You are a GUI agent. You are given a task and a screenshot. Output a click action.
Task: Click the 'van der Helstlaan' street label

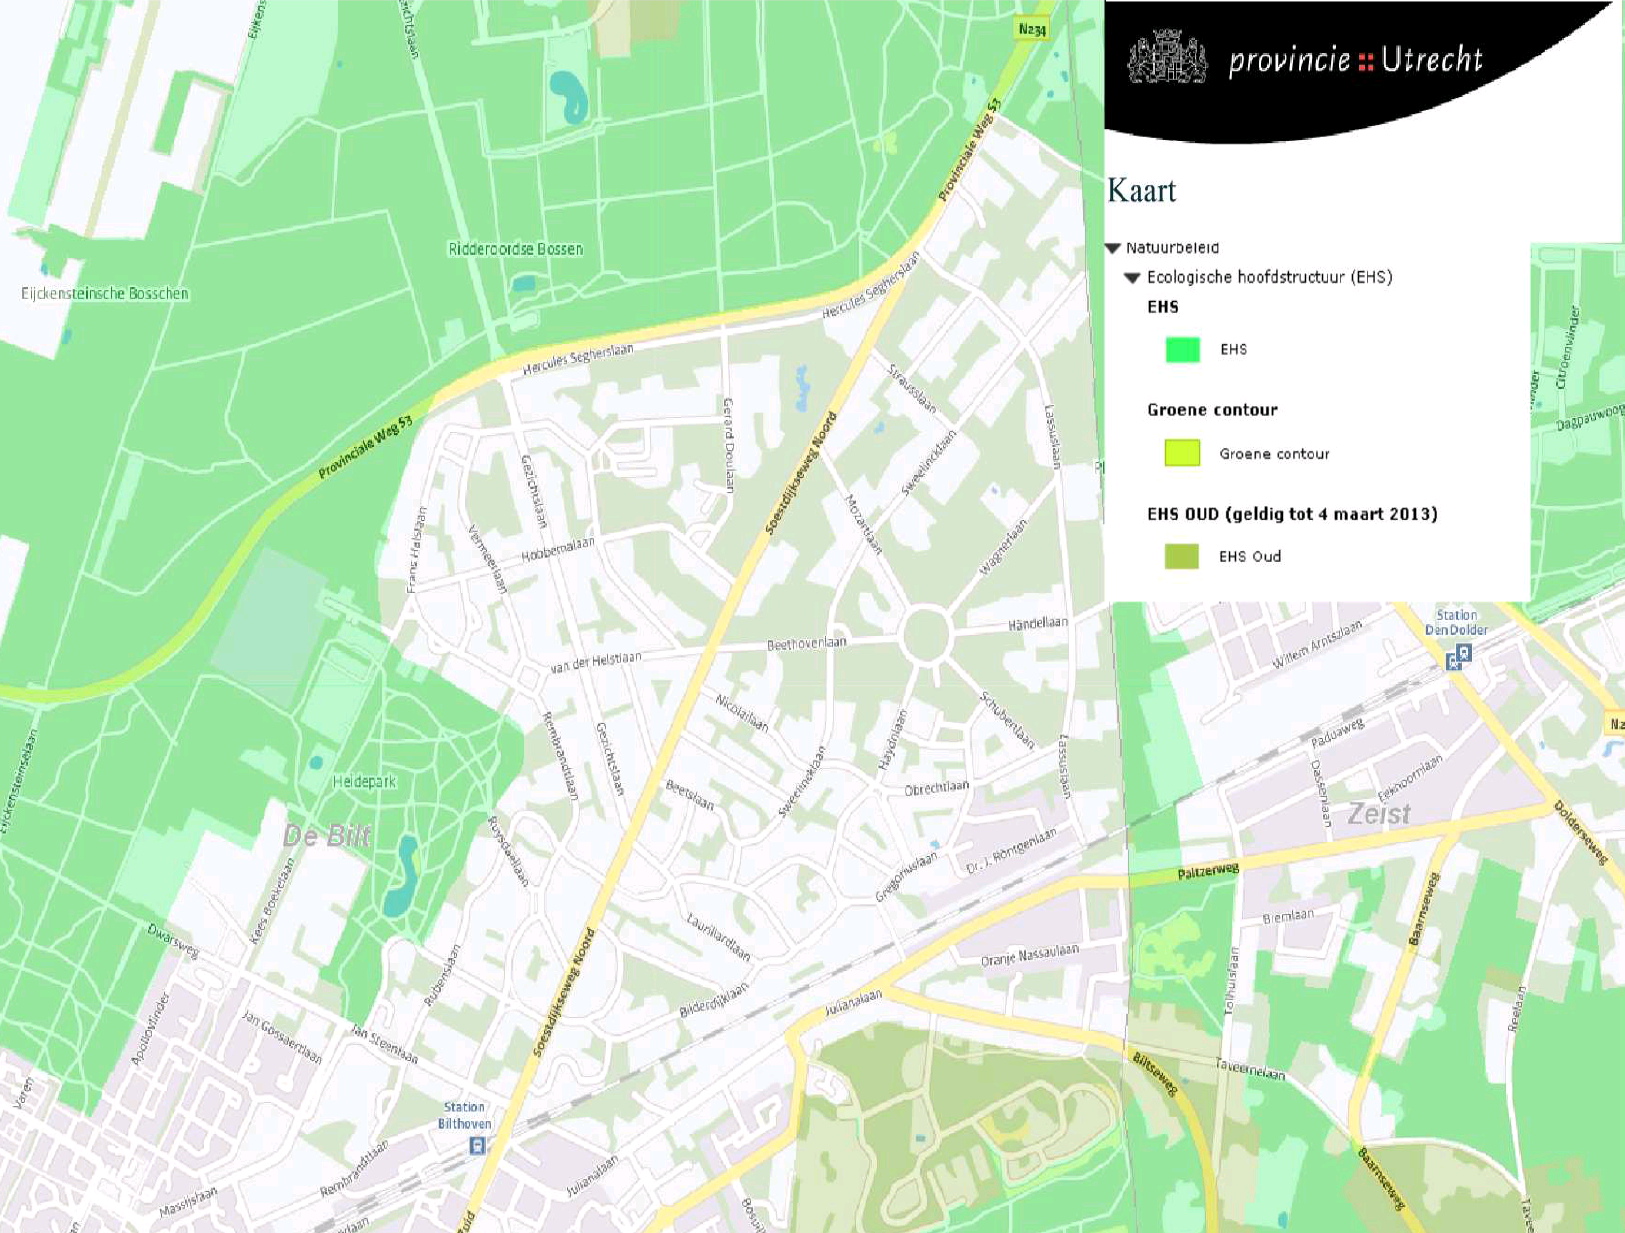[596, 662]
